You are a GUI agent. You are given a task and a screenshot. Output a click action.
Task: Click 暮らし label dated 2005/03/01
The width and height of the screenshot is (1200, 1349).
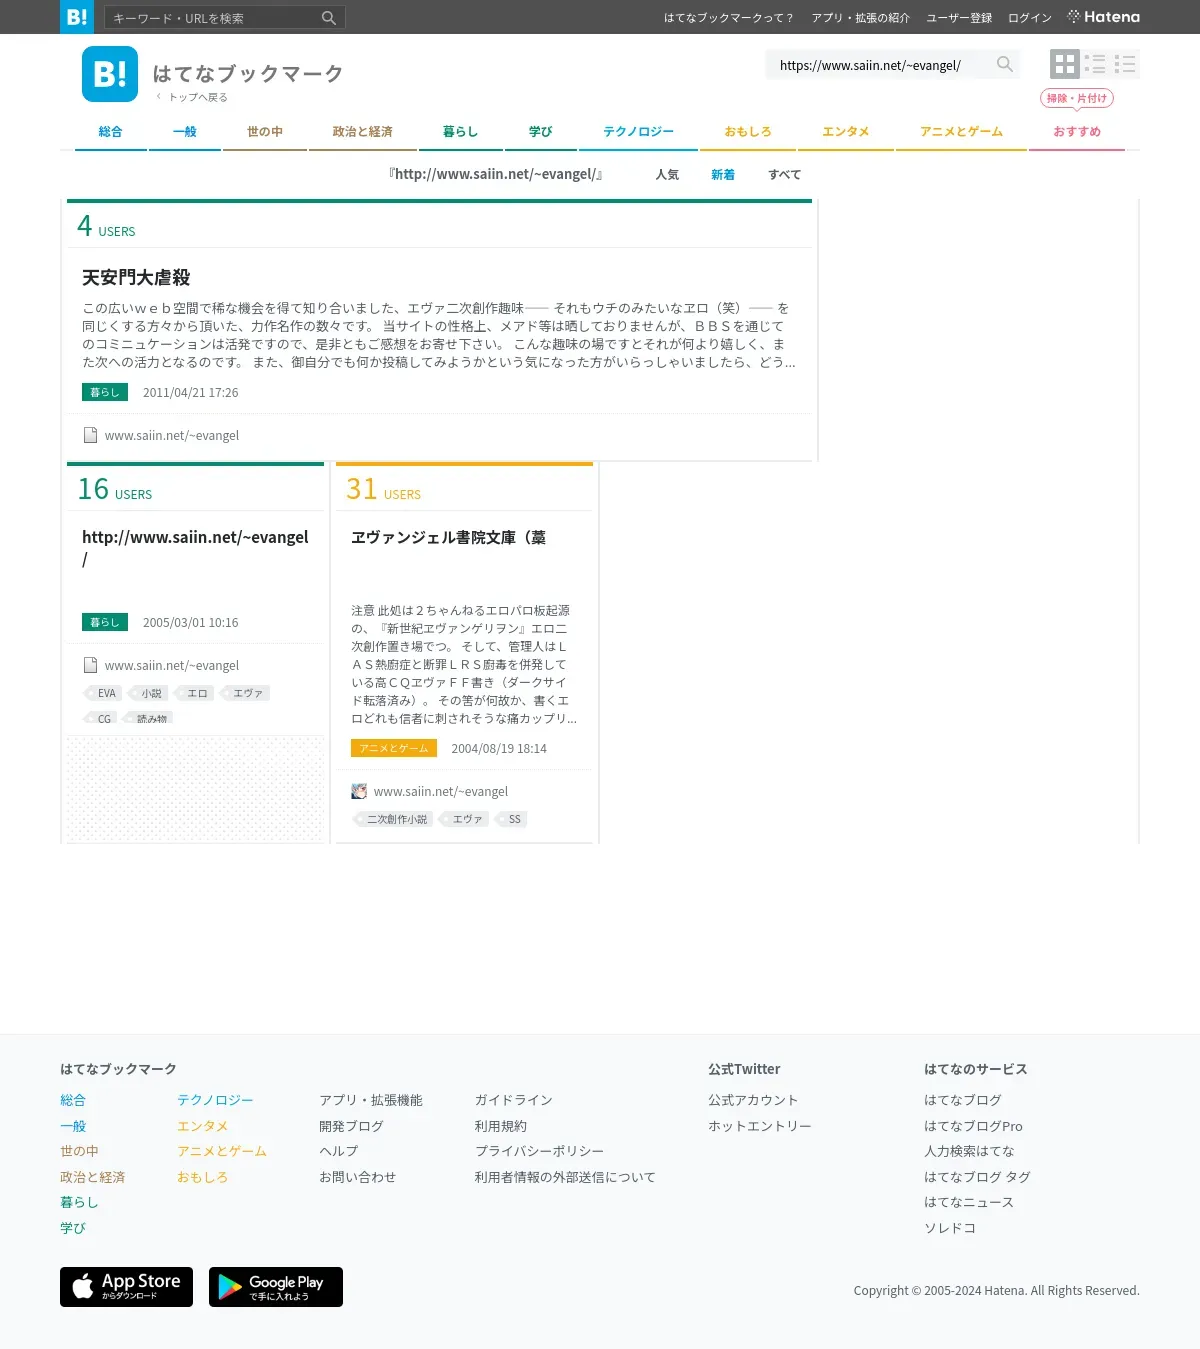105,622
